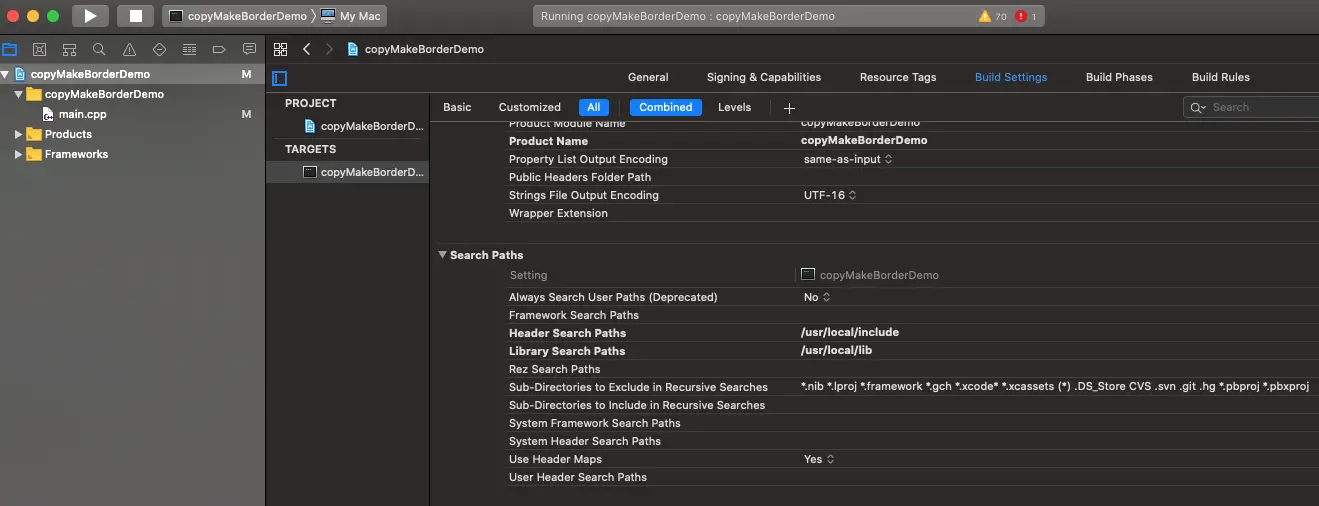This screenshot has height=506, width=1319.
Task: Open the Source Control navigator
Action: [x=39, y=49]
